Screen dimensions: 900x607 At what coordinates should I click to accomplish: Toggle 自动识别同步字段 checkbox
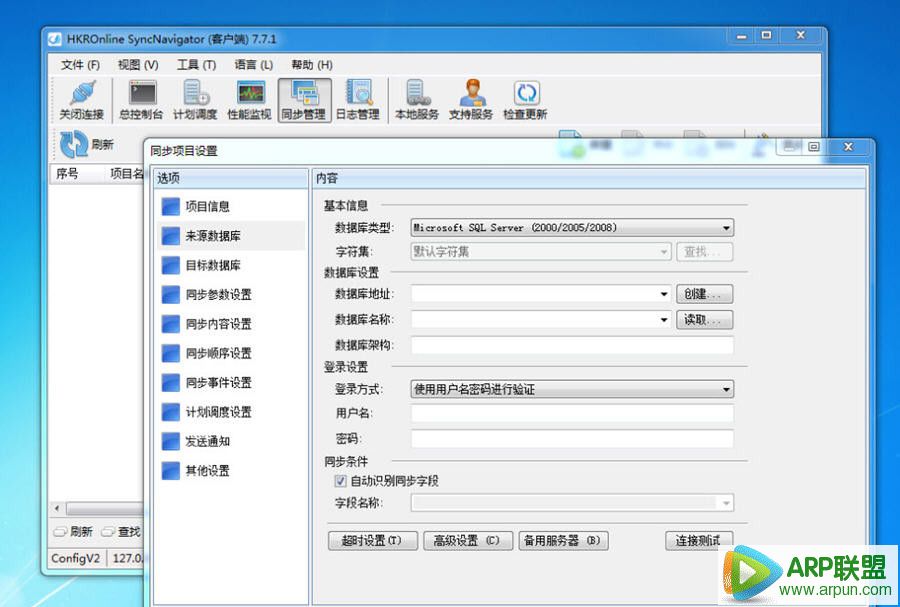(x=341, y=481)
